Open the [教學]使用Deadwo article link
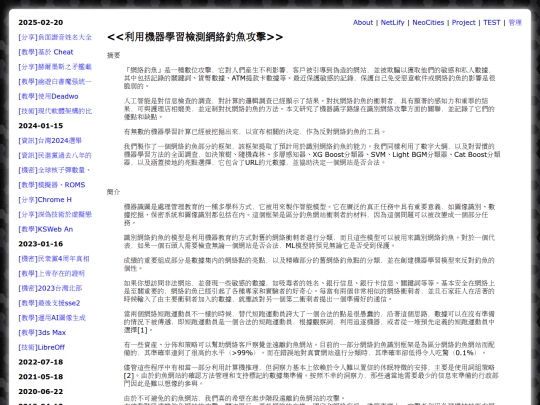The image size is (540, 405). click(48, 96)
